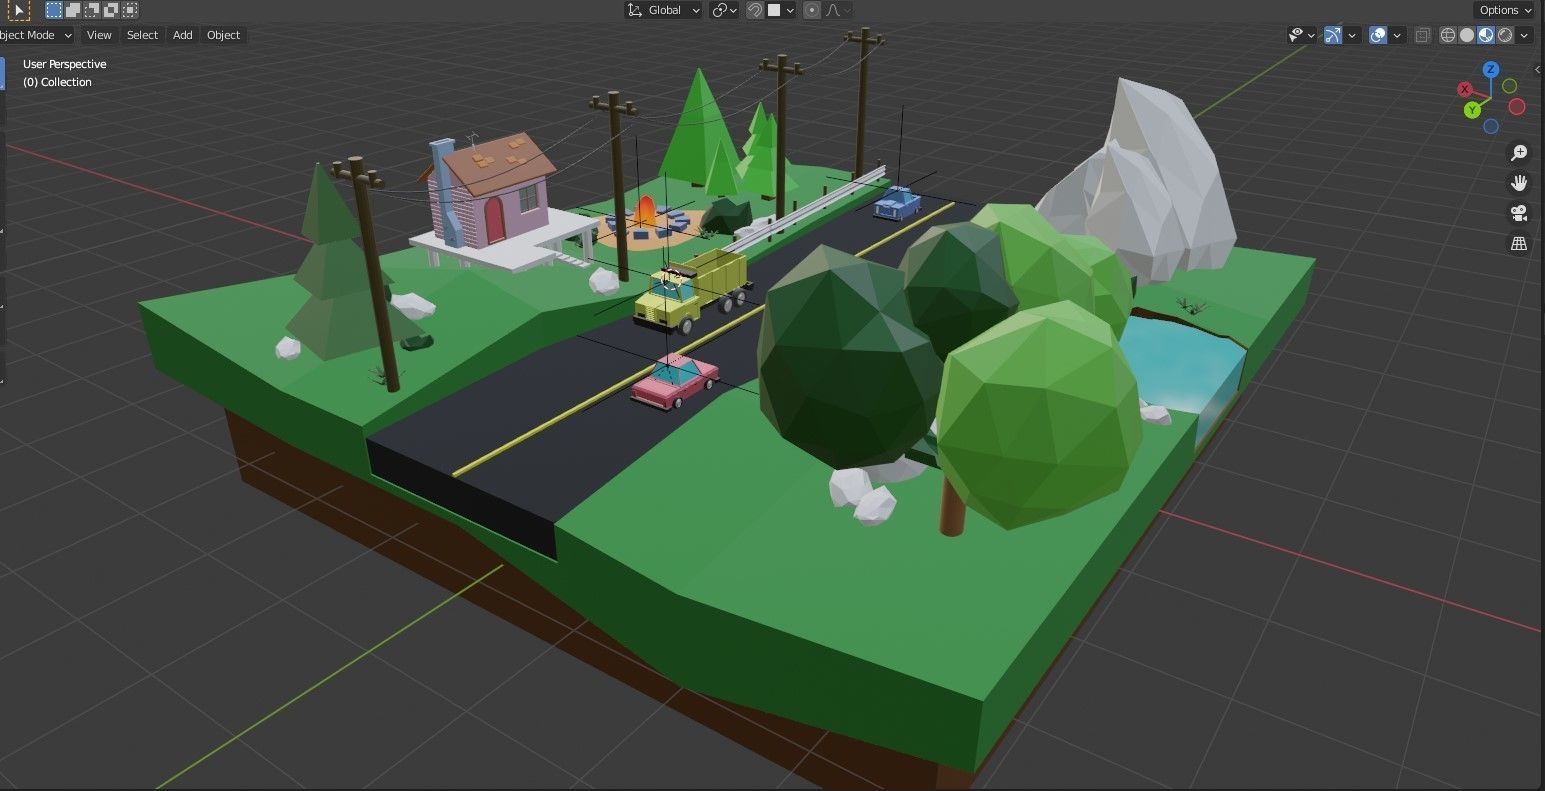Image resolution: width=1545 pixels, height=791 pixels.
Task: Choose the Invert Selection mode icon
Action: 111,10
